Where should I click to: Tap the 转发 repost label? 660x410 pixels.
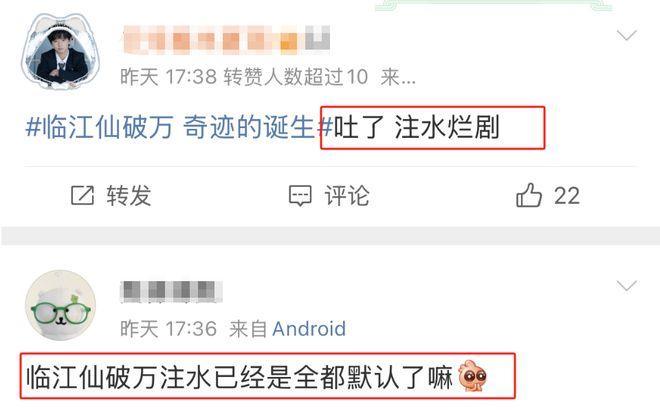coord(129,196)
